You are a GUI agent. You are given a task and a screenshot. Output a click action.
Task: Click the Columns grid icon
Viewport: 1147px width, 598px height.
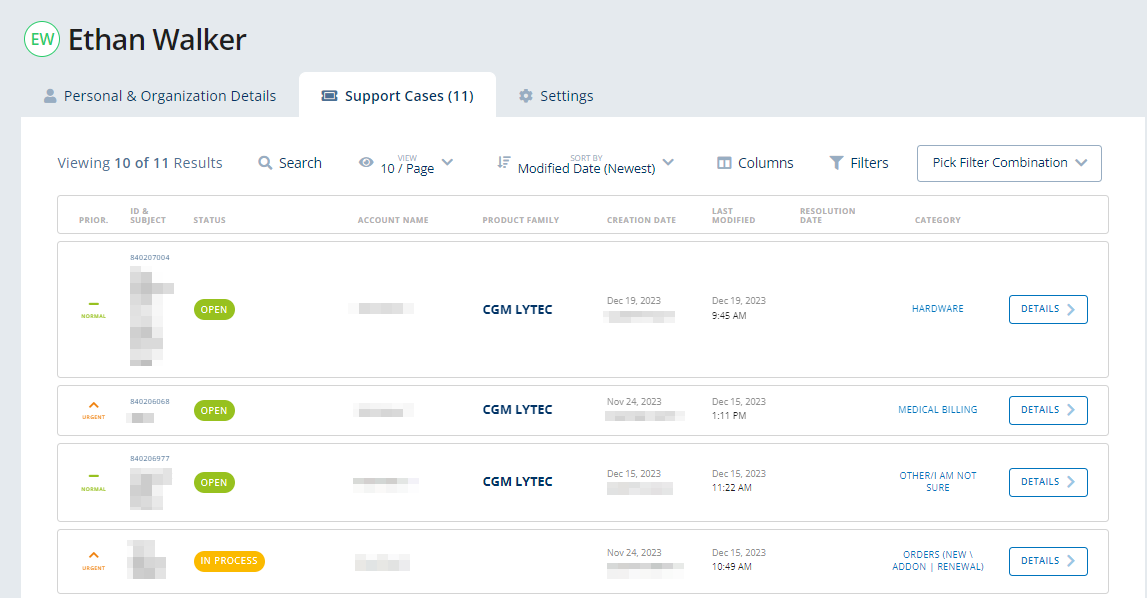tap(725, 162)
